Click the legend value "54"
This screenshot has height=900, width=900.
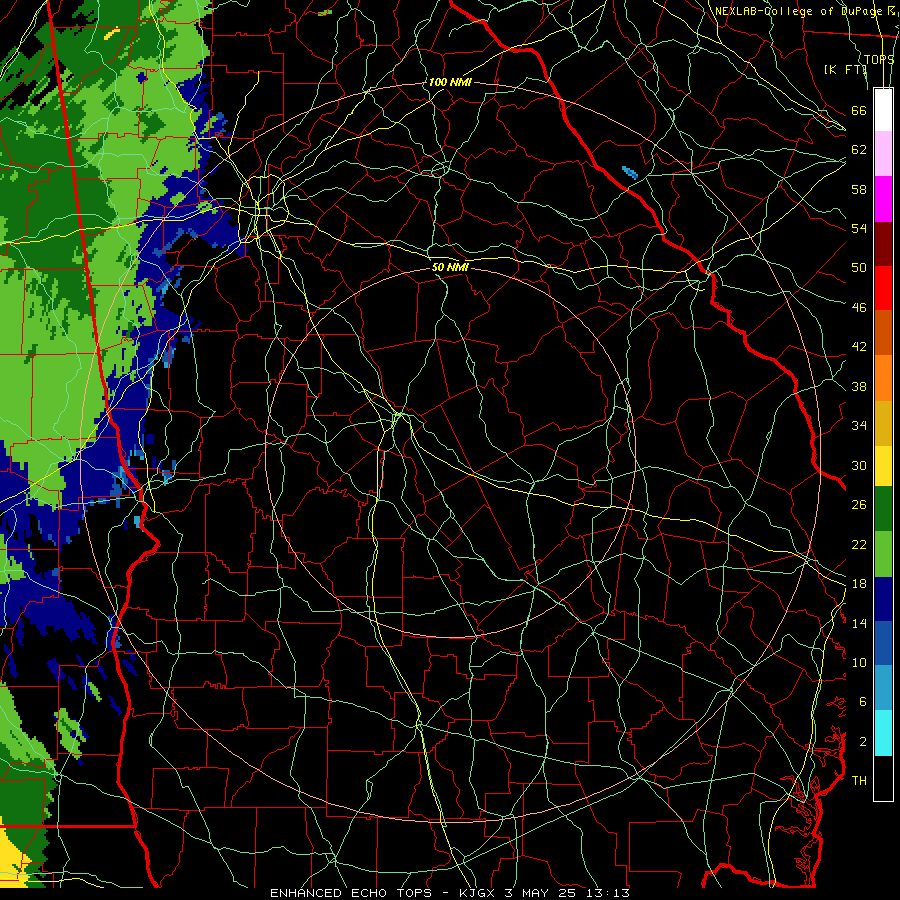[859, 228]
